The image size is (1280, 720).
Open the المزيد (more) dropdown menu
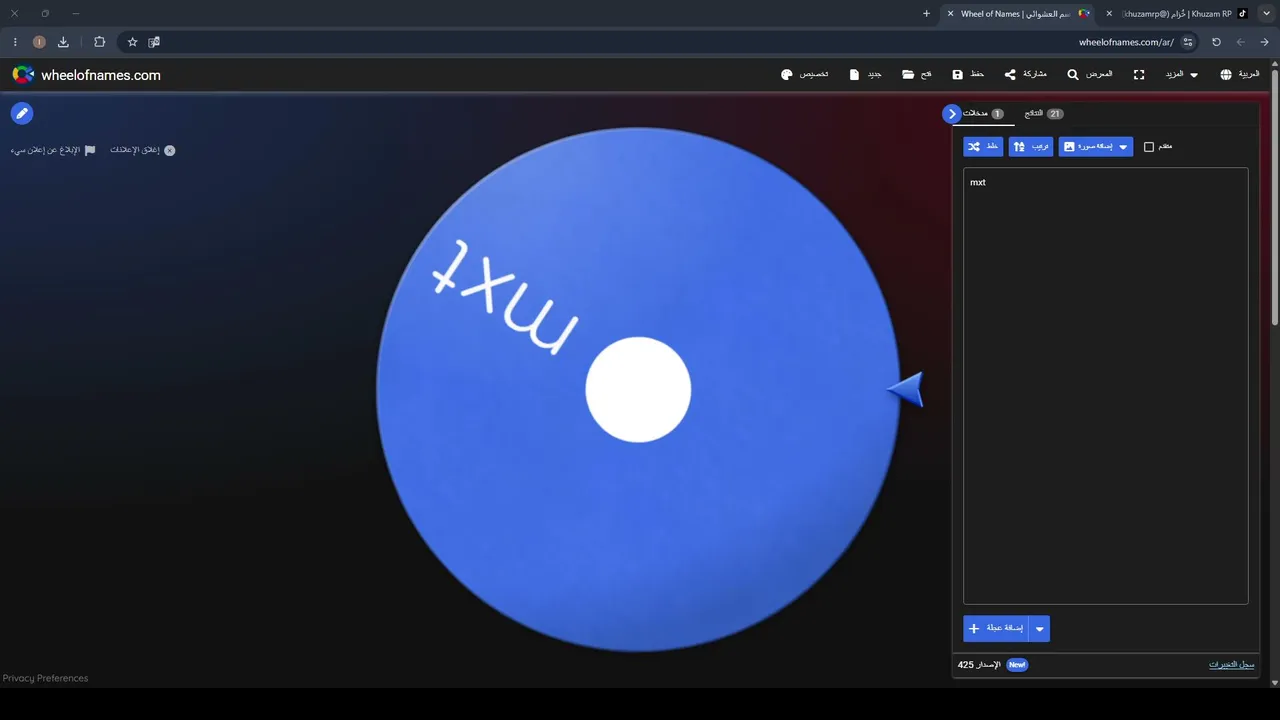1180,75
